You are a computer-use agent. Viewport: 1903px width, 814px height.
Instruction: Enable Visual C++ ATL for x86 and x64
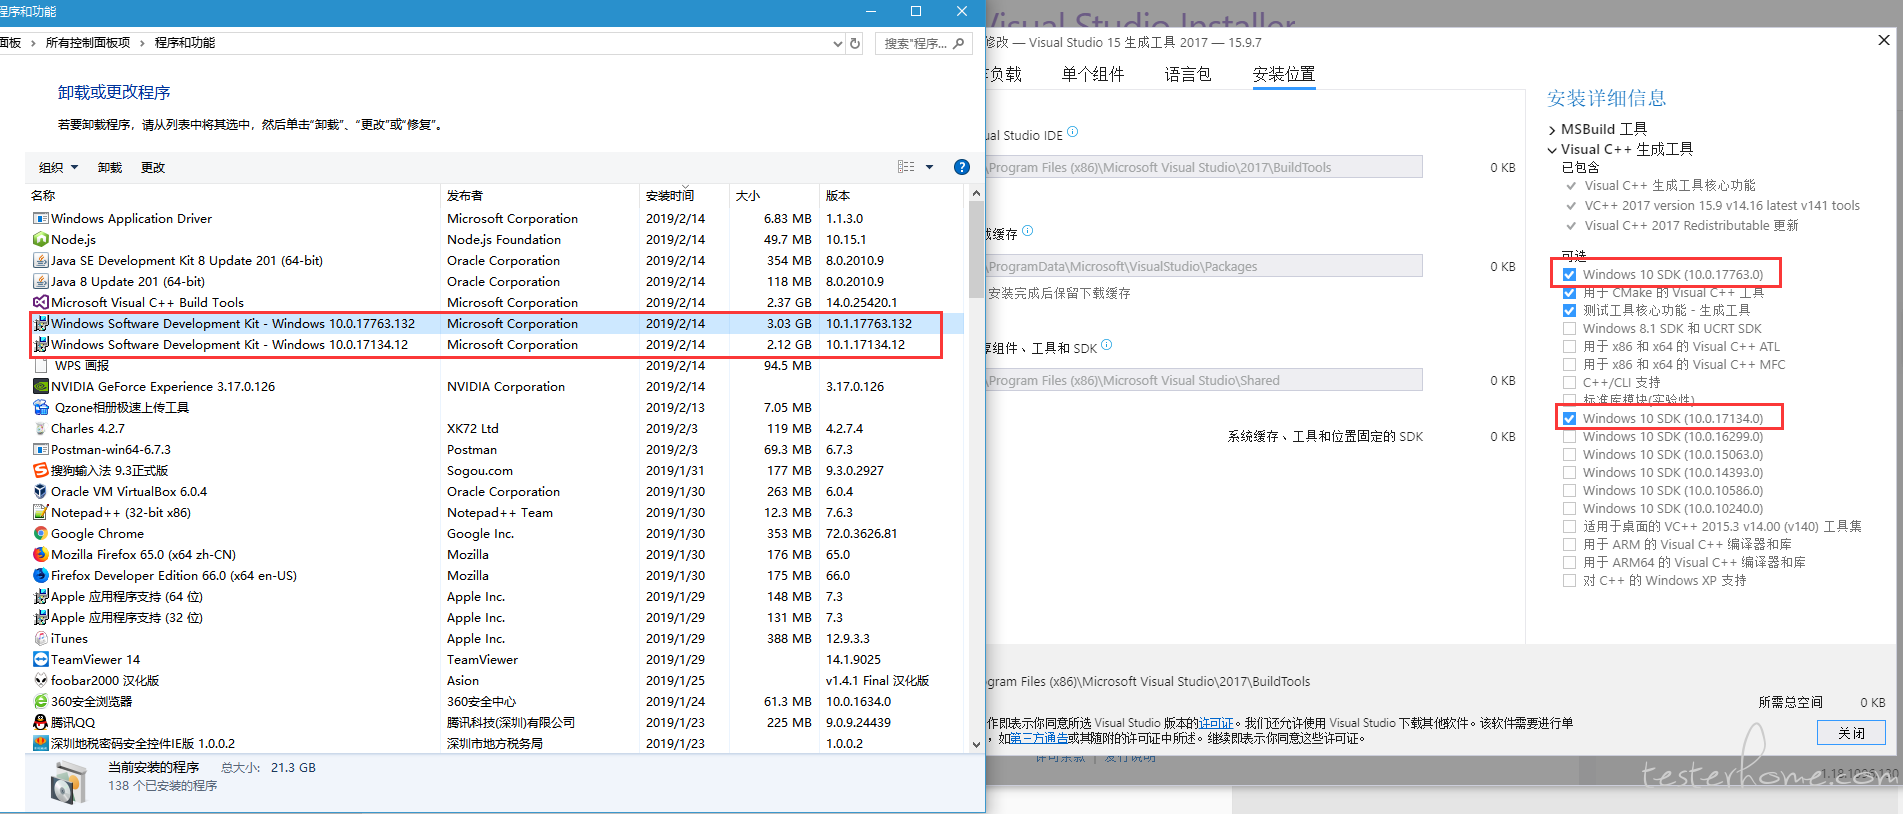[1570, 346]
